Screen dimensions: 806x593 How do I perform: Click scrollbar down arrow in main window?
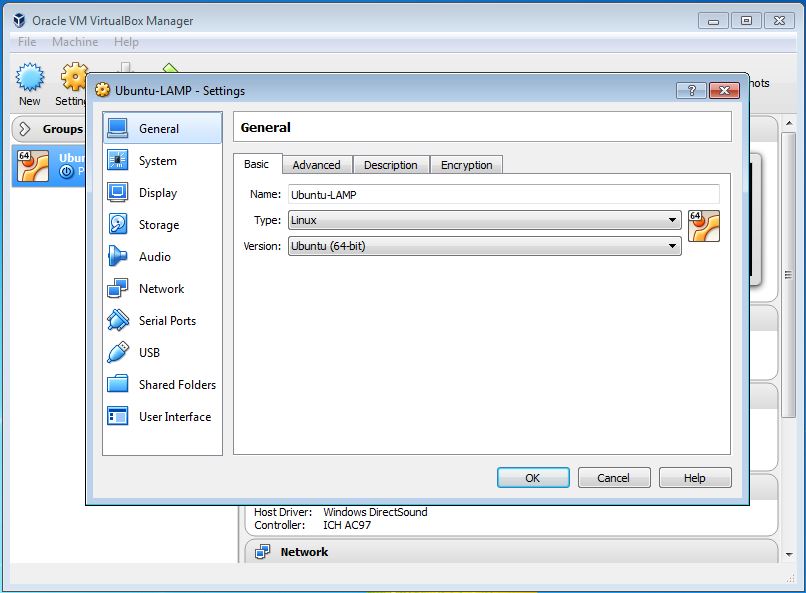click(789, 554)
